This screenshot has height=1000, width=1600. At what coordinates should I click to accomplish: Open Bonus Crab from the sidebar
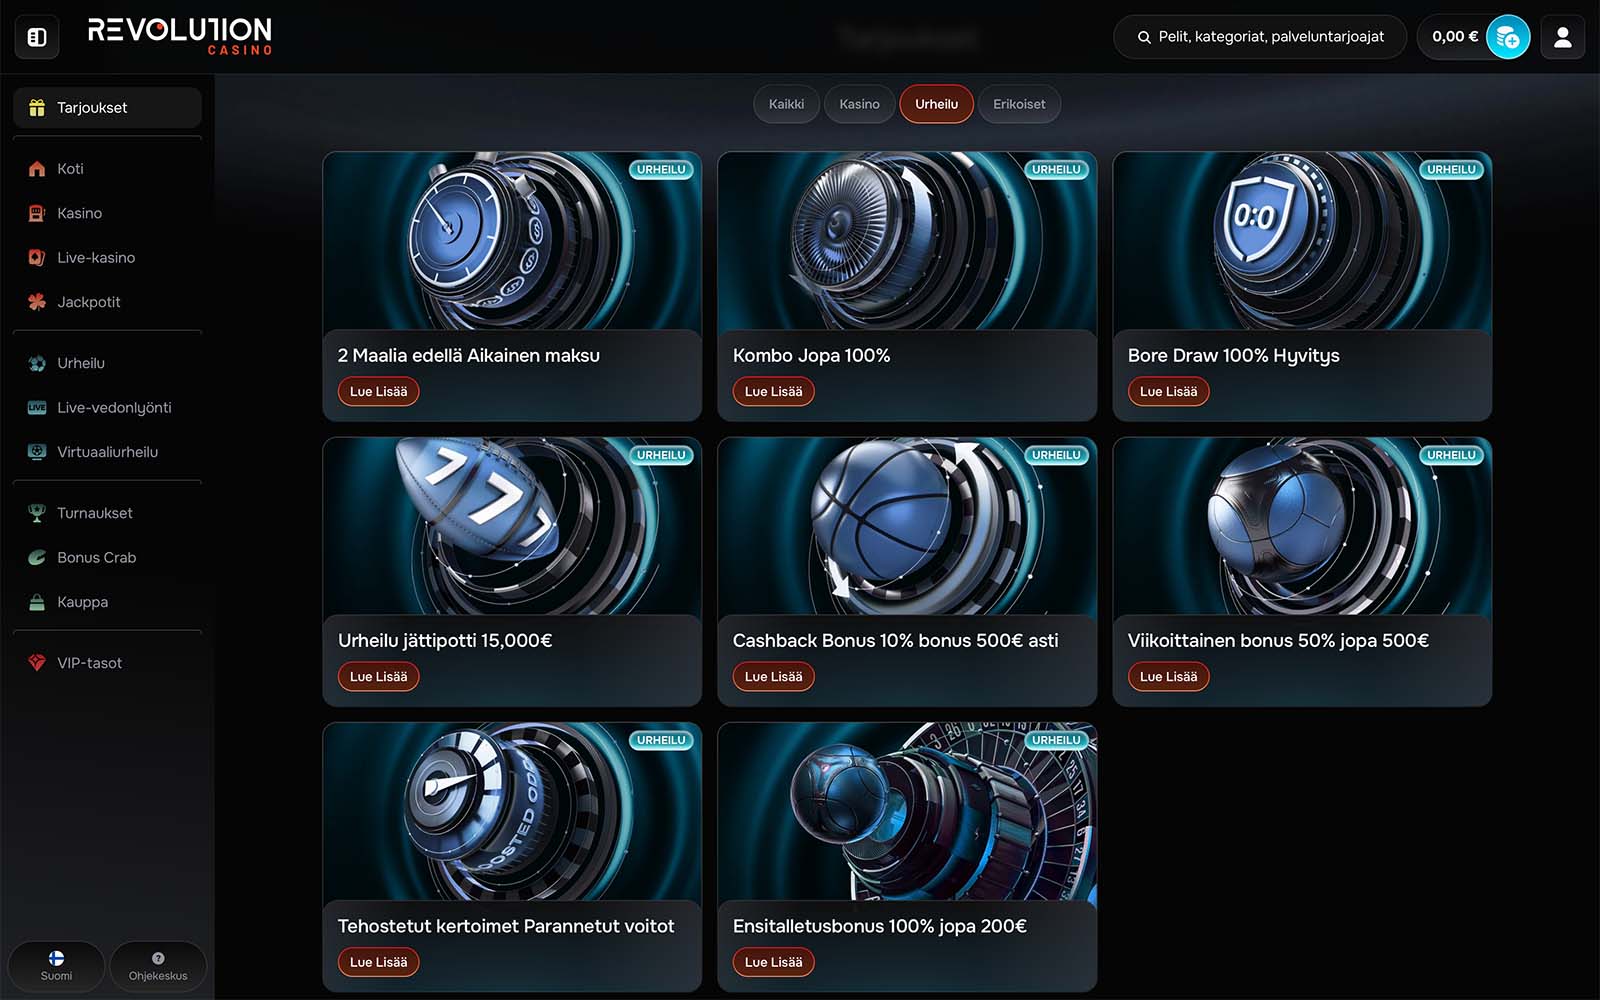click(x=96, y=558)
